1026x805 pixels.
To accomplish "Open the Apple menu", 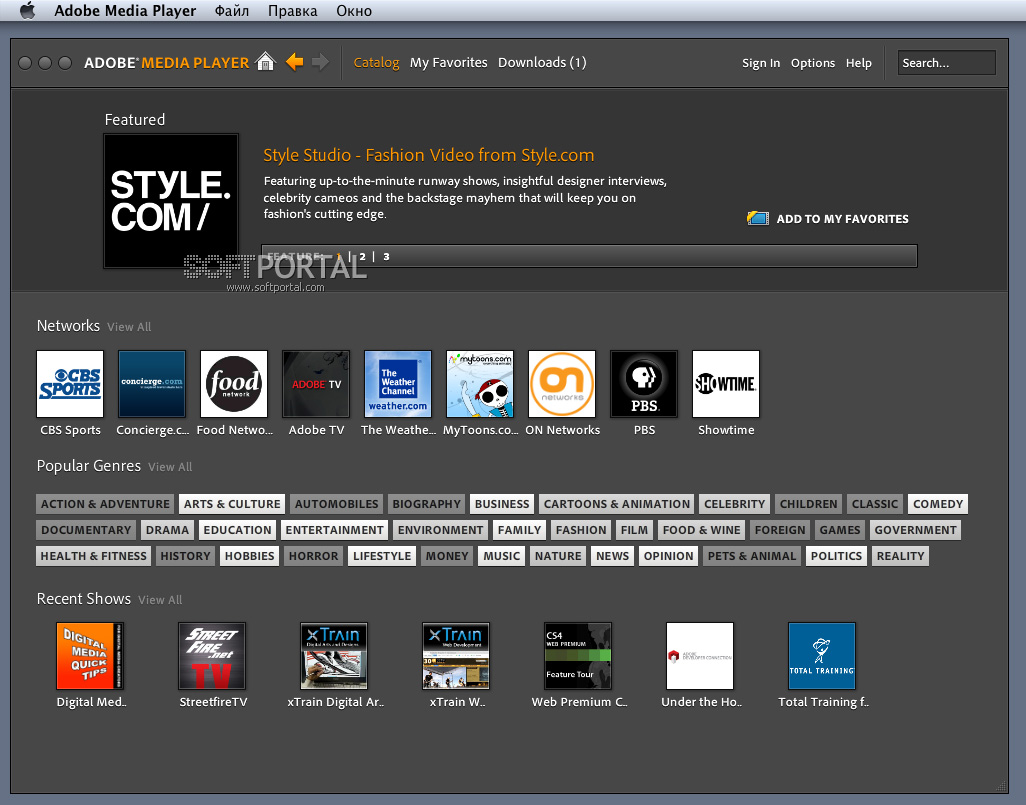I will point(27,10).
